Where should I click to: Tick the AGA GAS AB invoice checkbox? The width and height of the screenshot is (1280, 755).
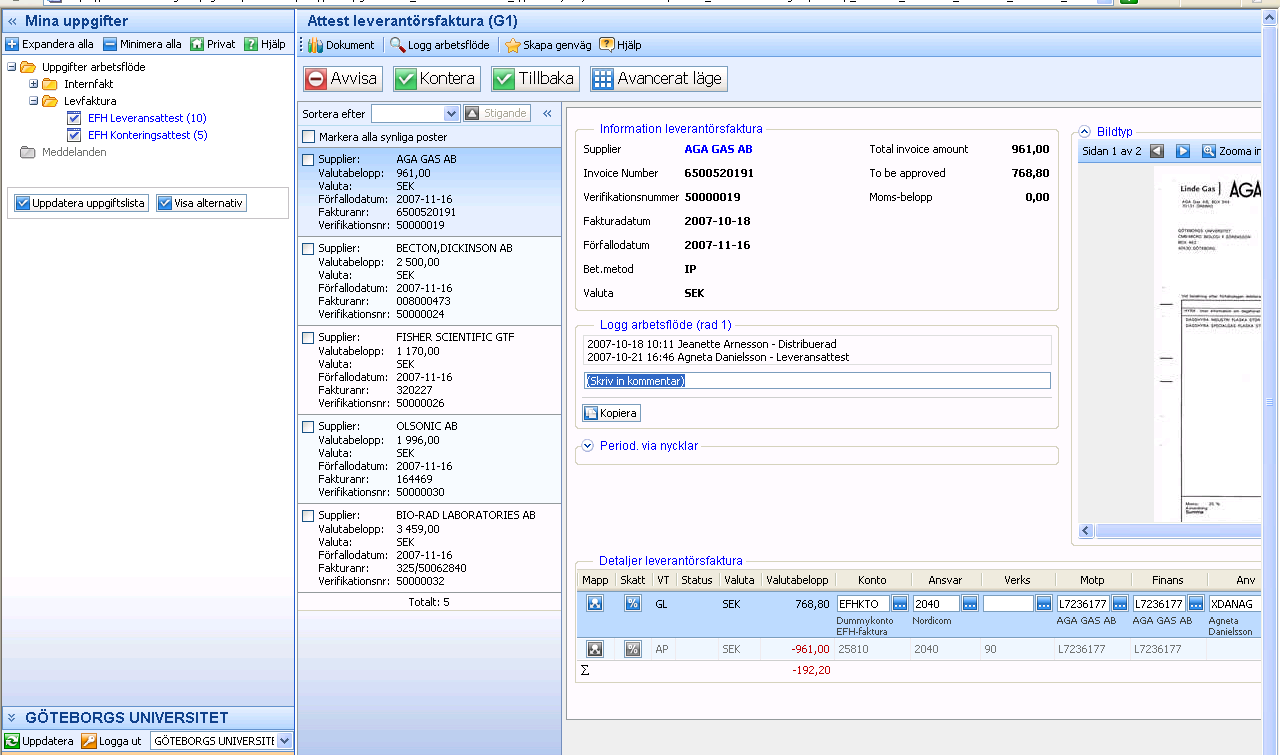(x=308, y=160)
